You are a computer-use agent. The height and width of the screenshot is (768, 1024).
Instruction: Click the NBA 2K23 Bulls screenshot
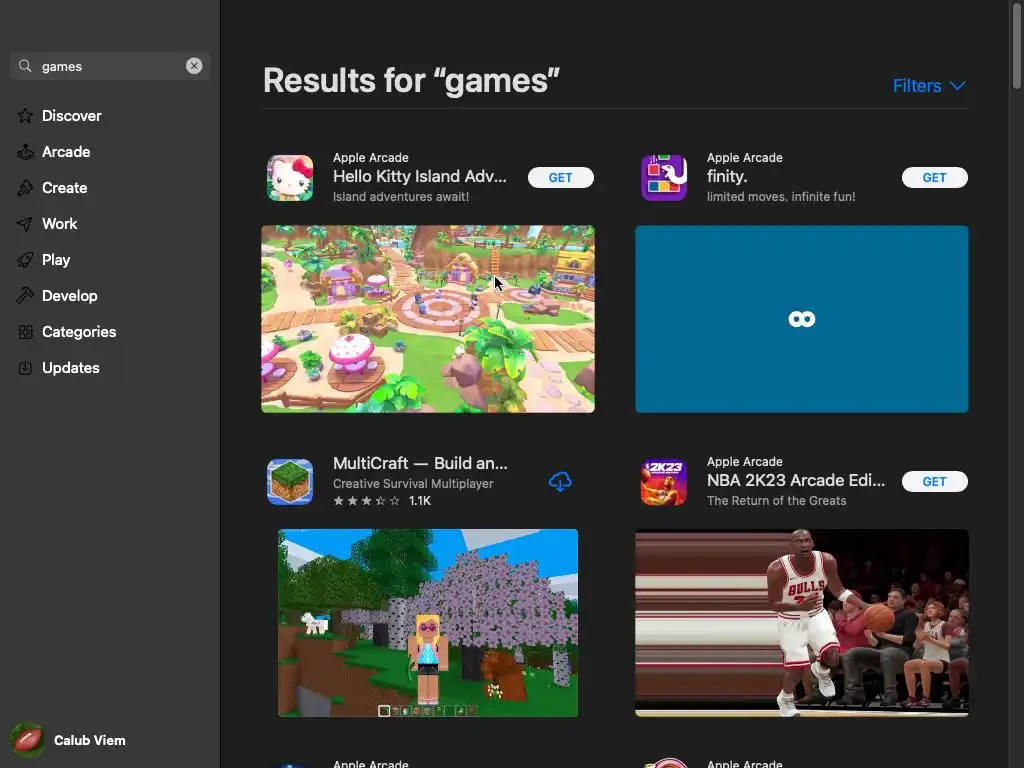[802, 623]
